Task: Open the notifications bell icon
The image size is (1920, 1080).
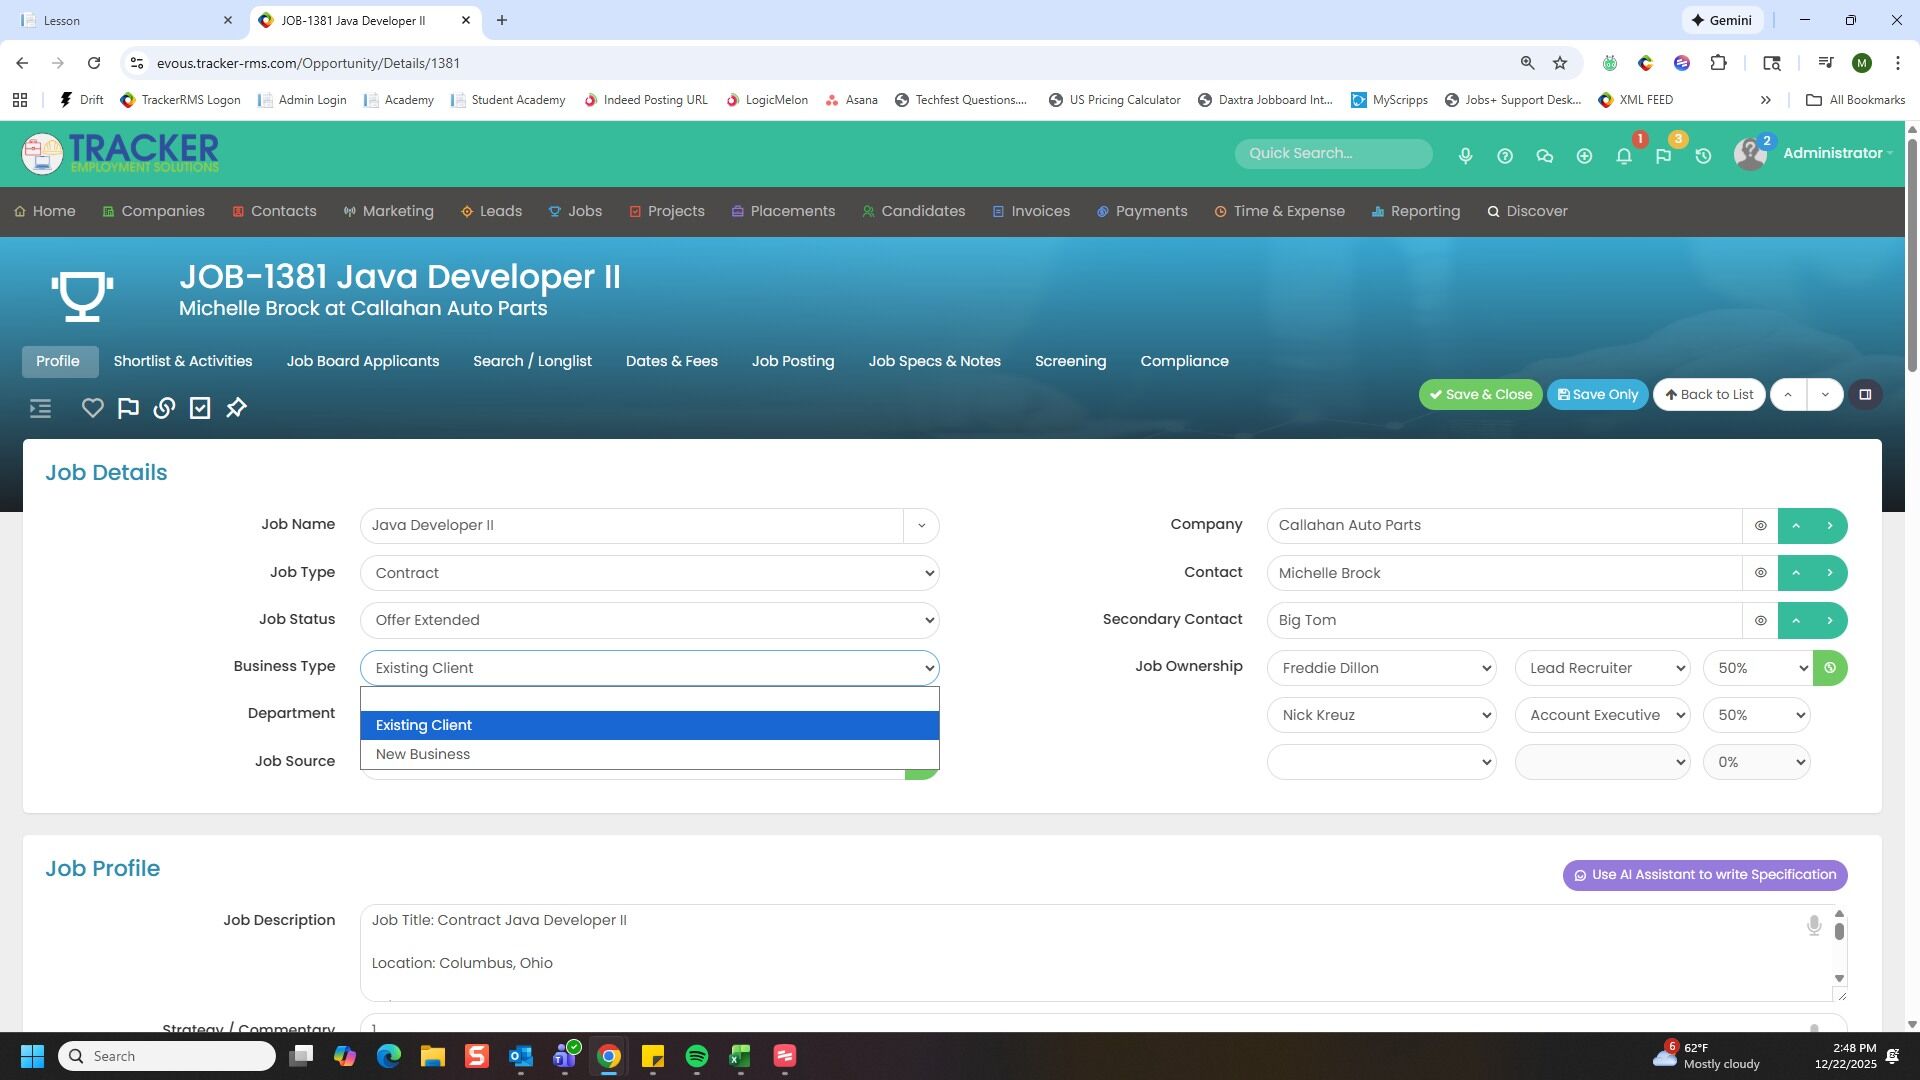Action: click(x=1624, y=156)
